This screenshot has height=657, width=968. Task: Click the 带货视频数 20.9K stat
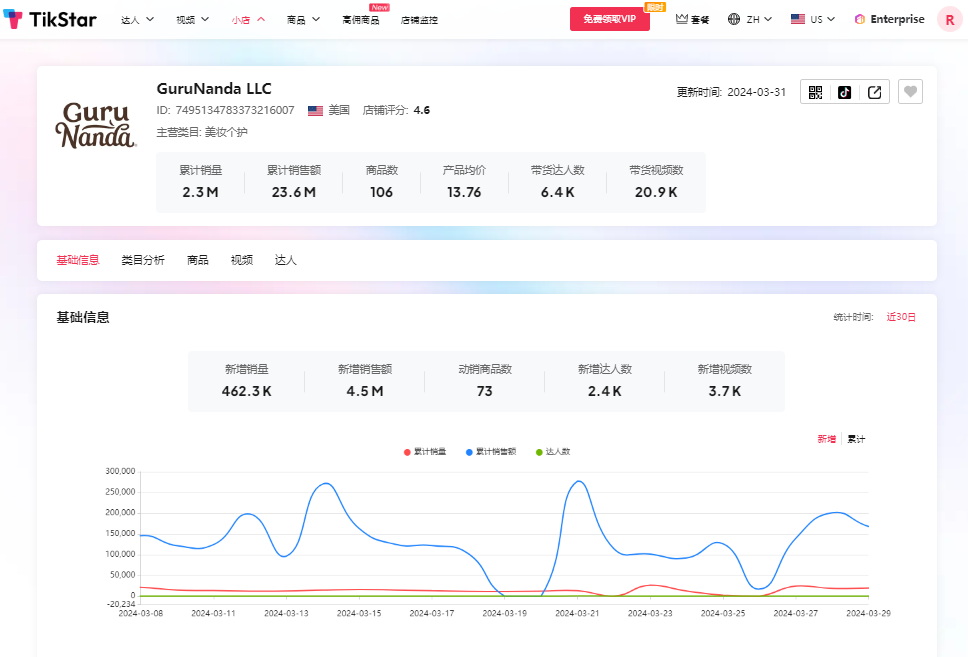[656, 182]
